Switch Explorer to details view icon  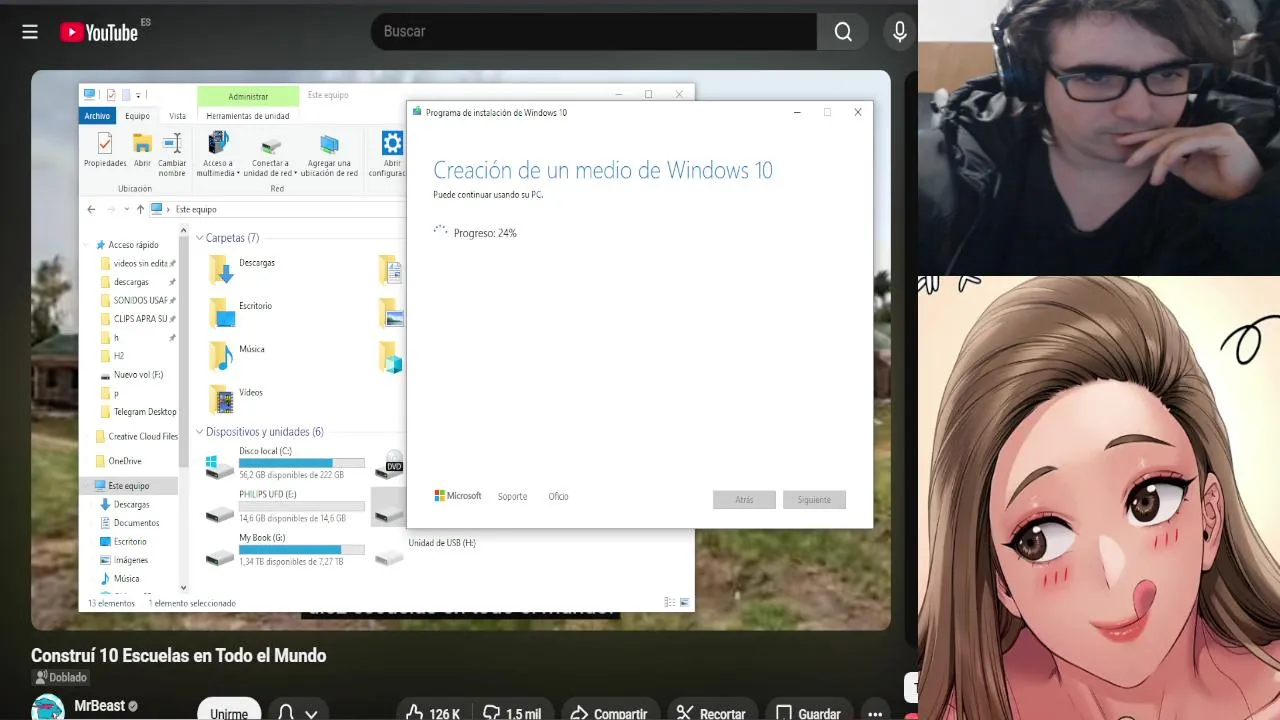(670, 603)
